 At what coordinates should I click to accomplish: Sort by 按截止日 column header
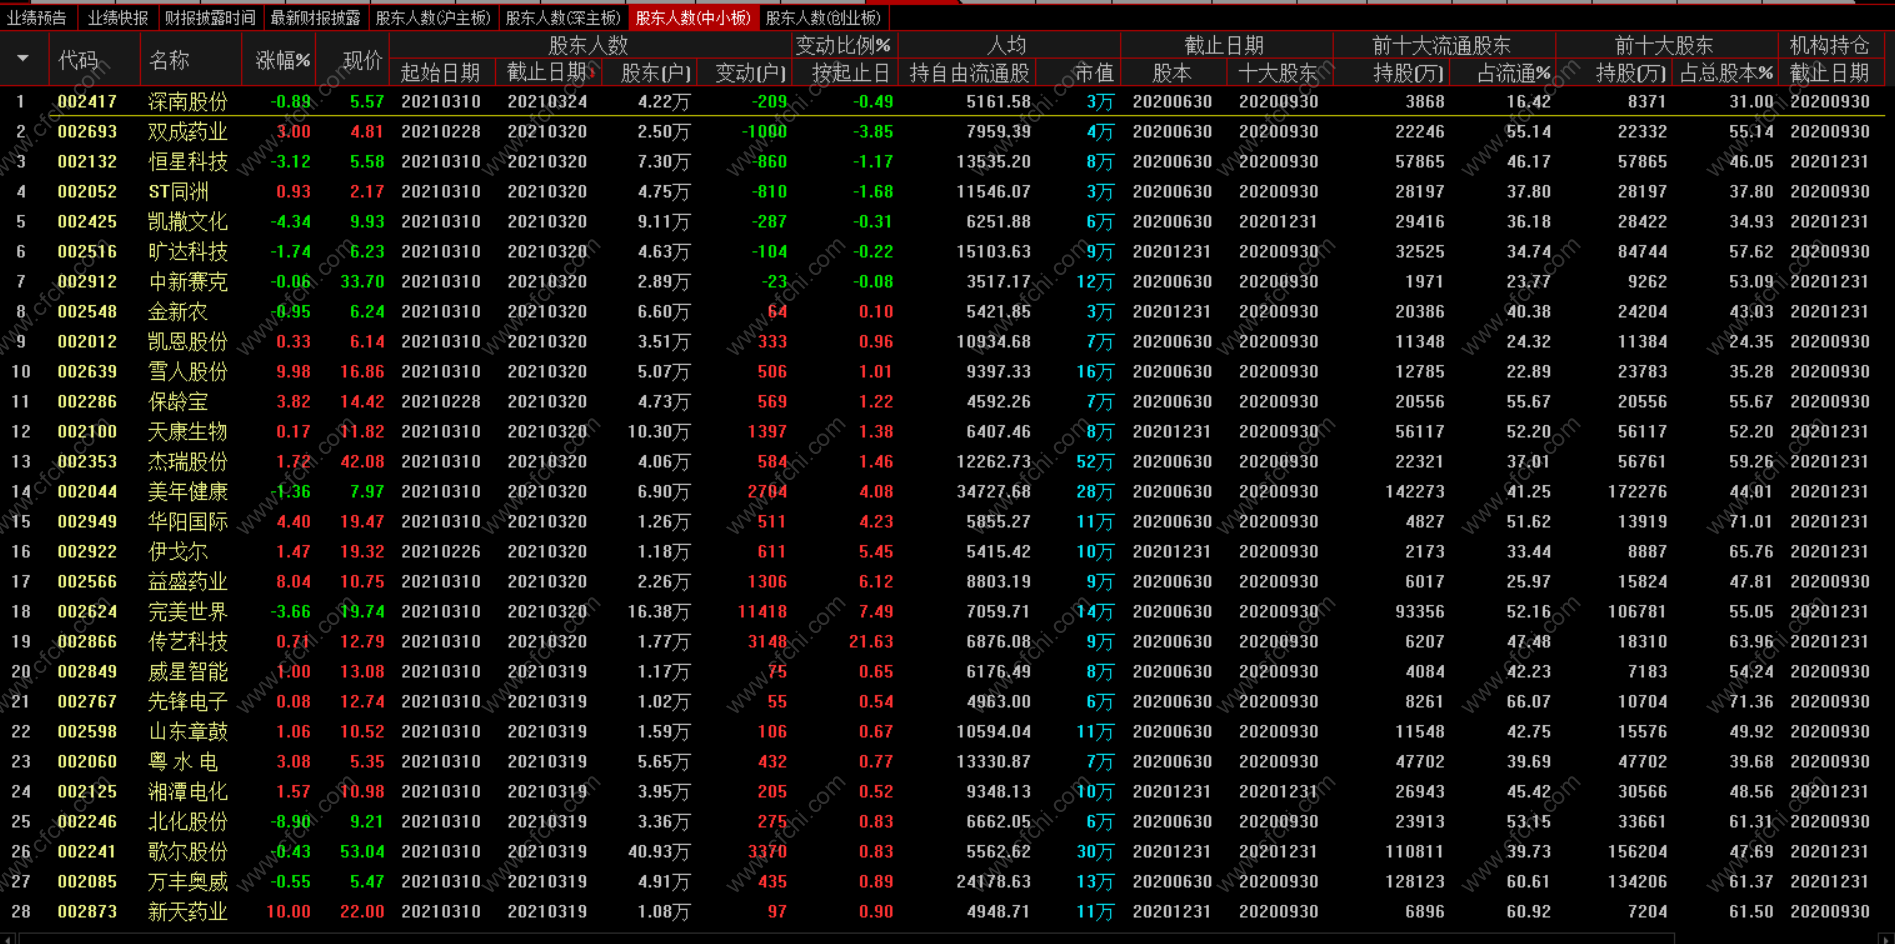(851, 72)
